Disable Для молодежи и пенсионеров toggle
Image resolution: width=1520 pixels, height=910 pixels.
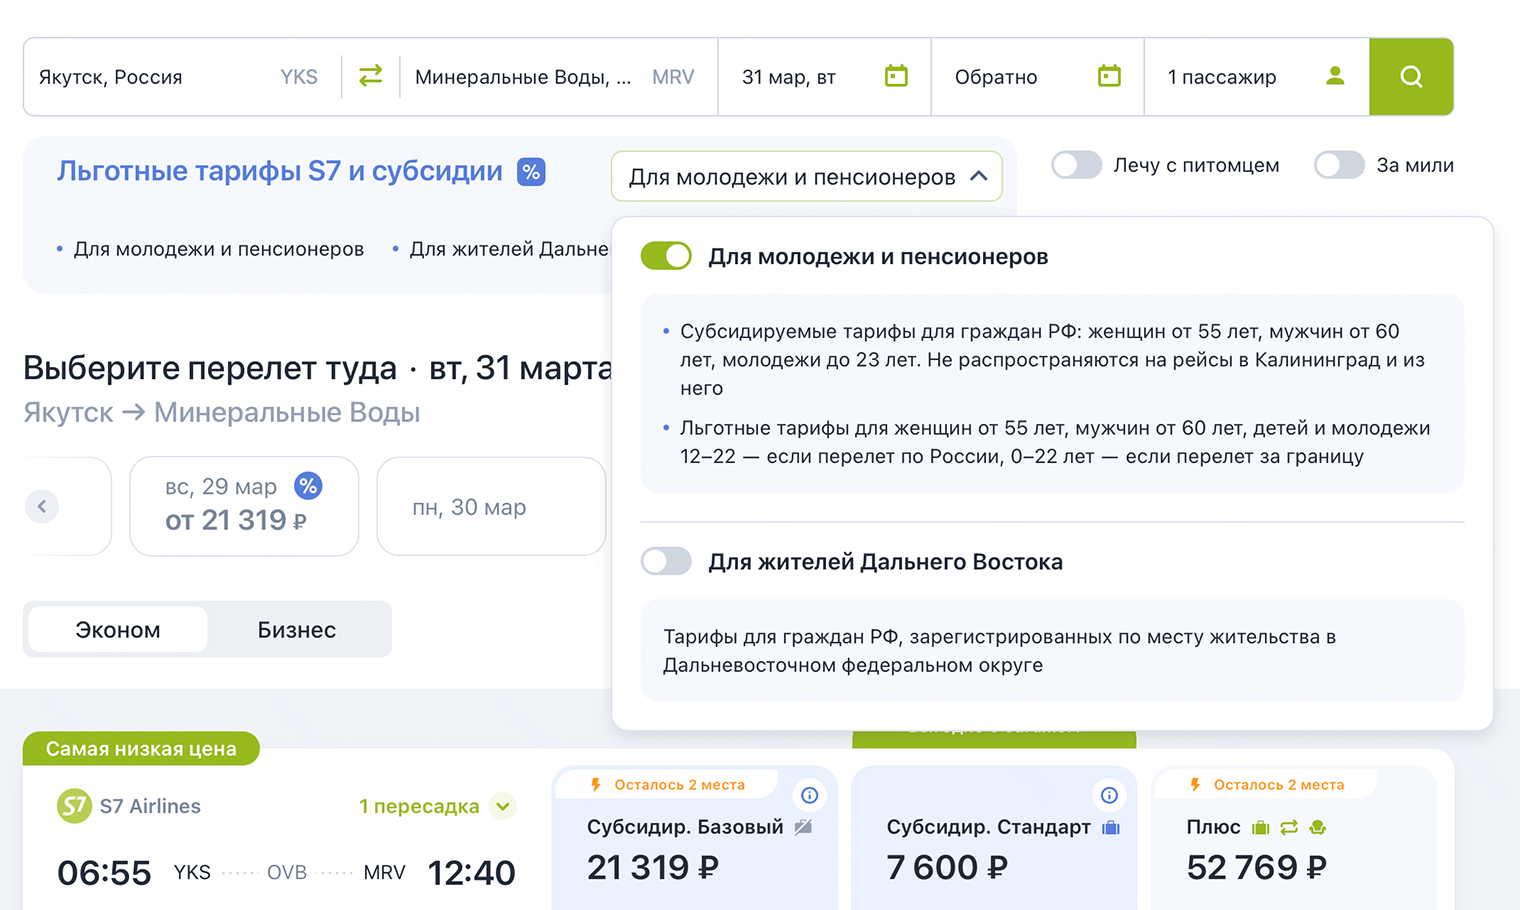click(x=666, y=256)
